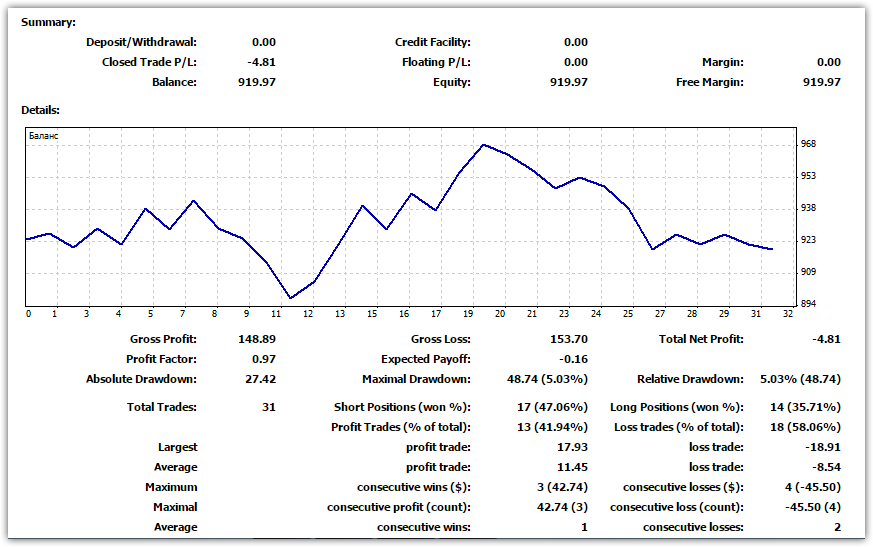Click the 32 tick on the horizontal axis
873x547 pixels.
click(788, 314)
